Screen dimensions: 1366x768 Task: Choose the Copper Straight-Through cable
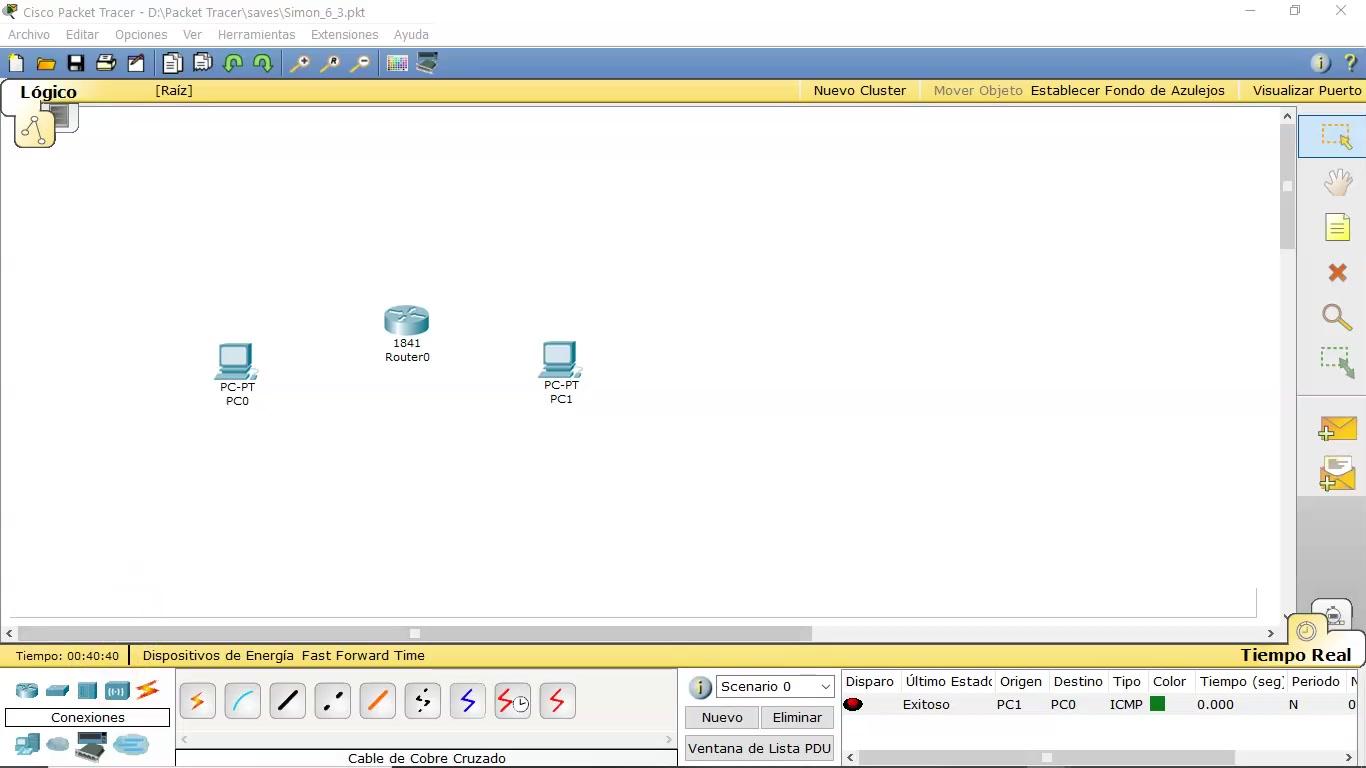[288, 701]
